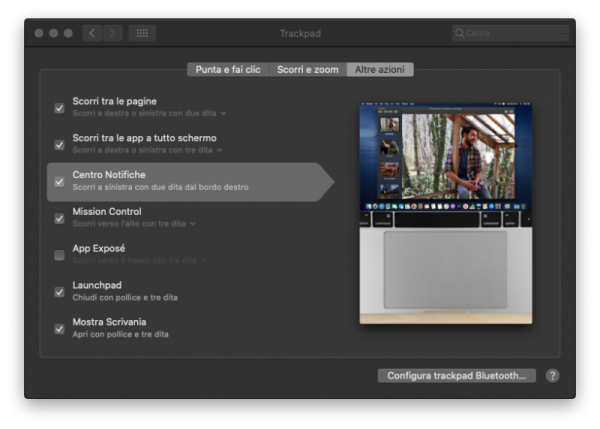Open the Scorri tra le pagine gesture dropdown
Screen dimensions: 600x429
point(149,113)
